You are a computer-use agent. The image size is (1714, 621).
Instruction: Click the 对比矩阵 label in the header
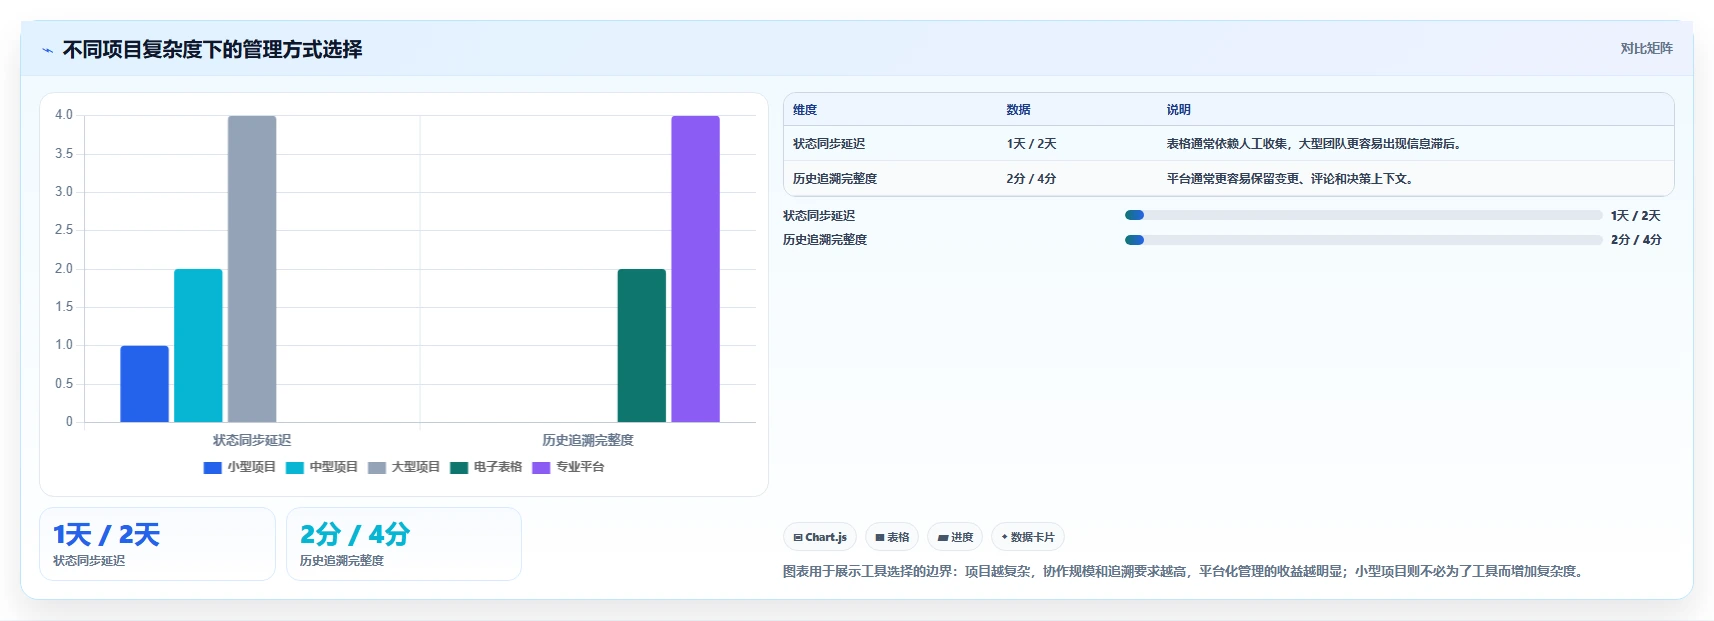click(x=1646, y=48)
